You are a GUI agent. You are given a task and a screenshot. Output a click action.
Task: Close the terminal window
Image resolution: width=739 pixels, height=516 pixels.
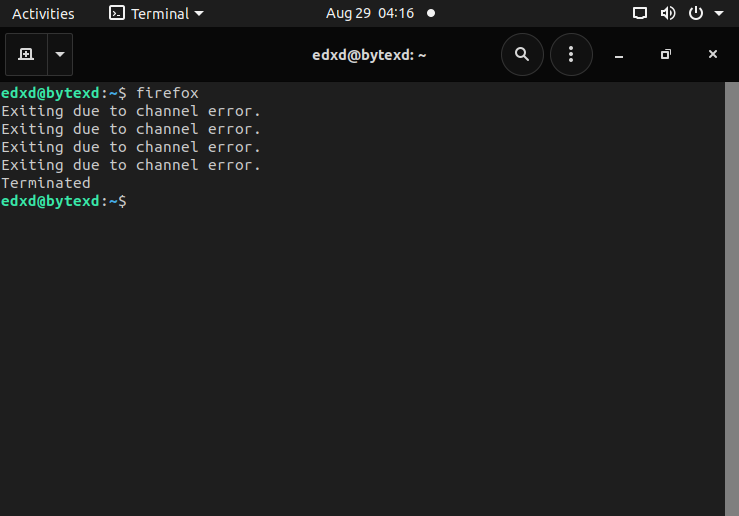point(712,55)
